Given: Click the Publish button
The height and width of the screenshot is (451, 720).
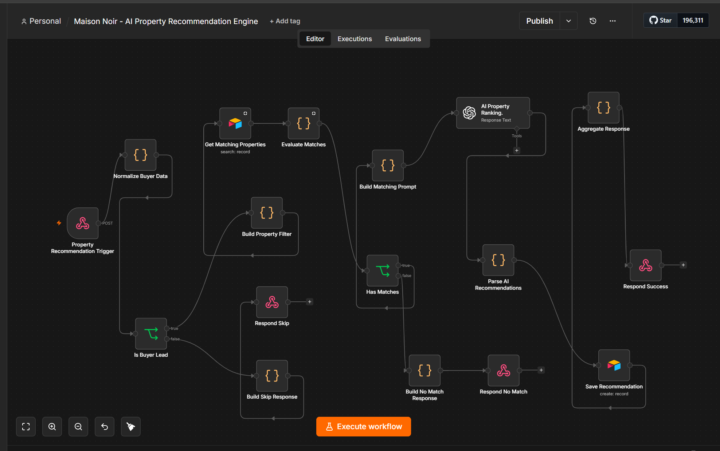Looking at the screenshot, I should pos(540,21).
